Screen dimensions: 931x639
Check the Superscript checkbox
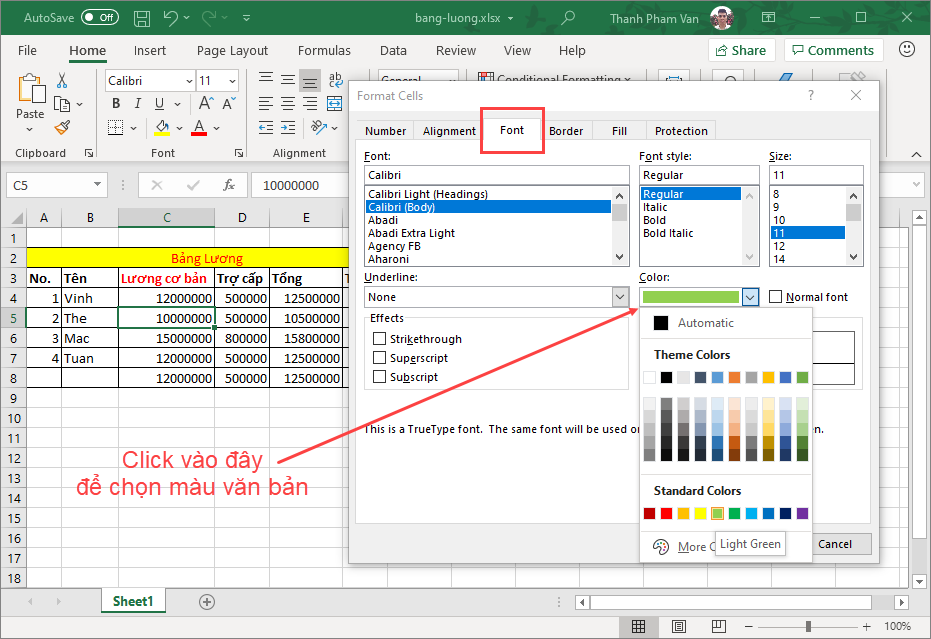pyautogui.click(x=379, y=358)
